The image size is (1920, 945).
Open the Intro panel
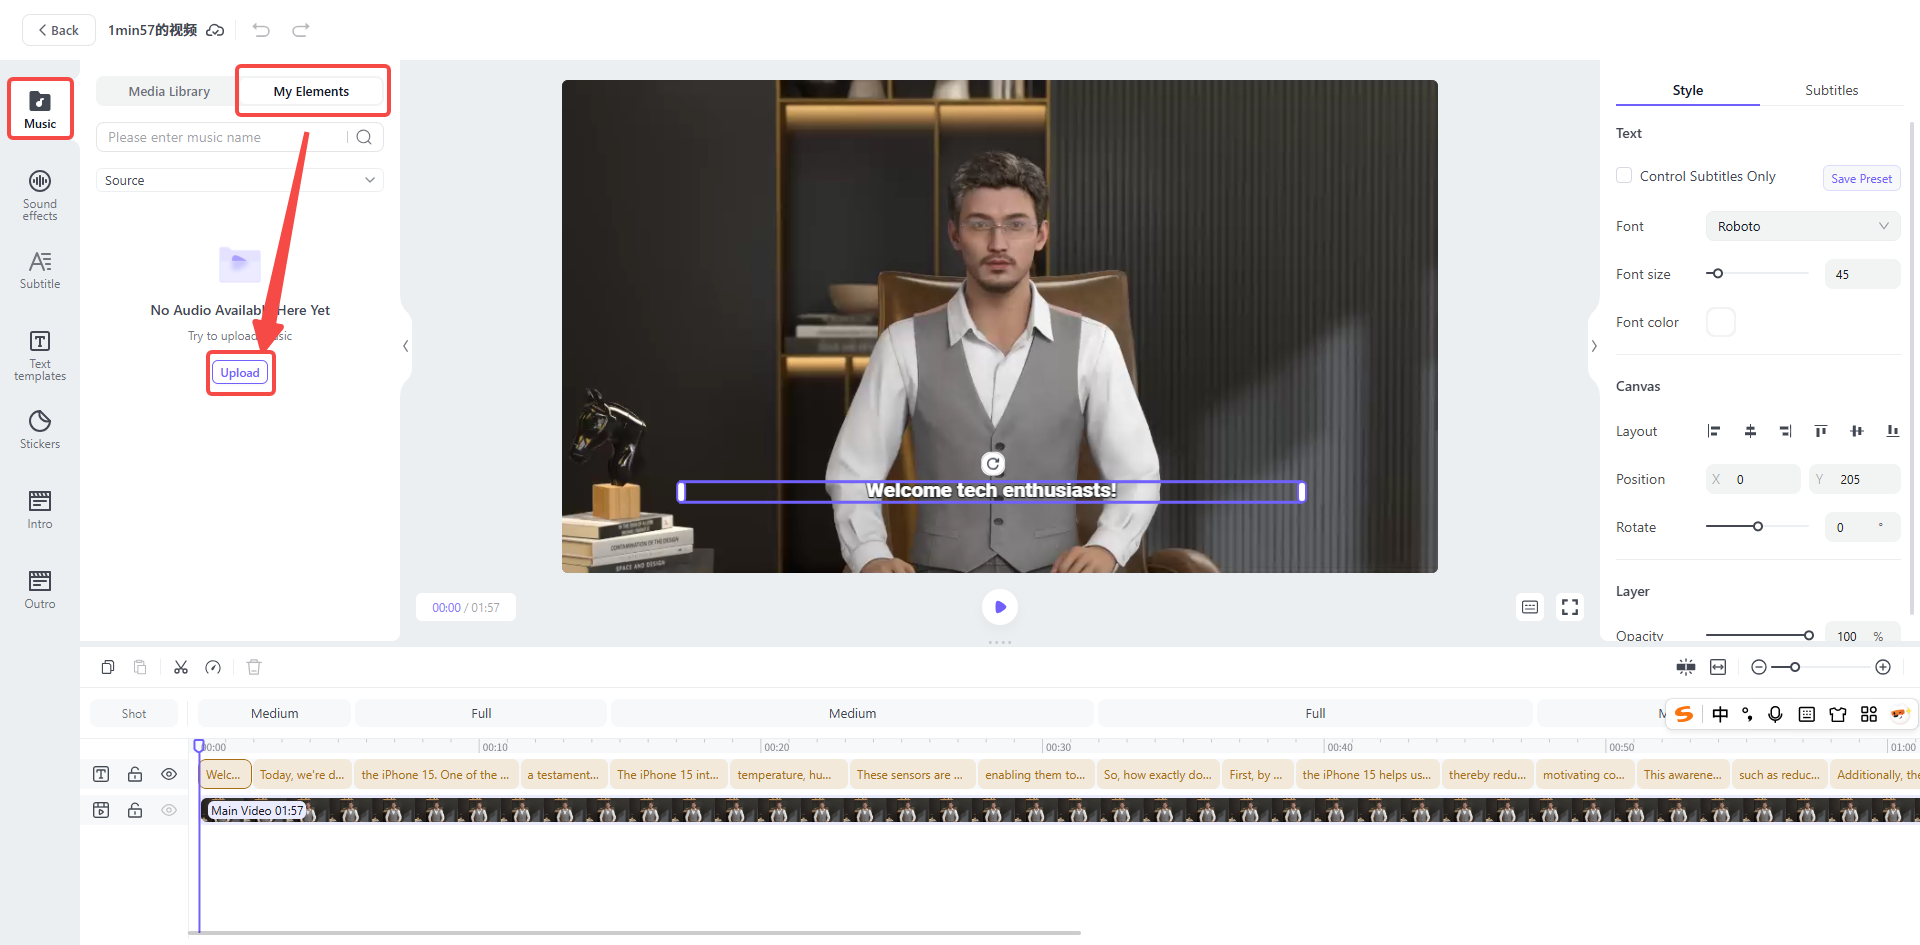pos(40,510)
